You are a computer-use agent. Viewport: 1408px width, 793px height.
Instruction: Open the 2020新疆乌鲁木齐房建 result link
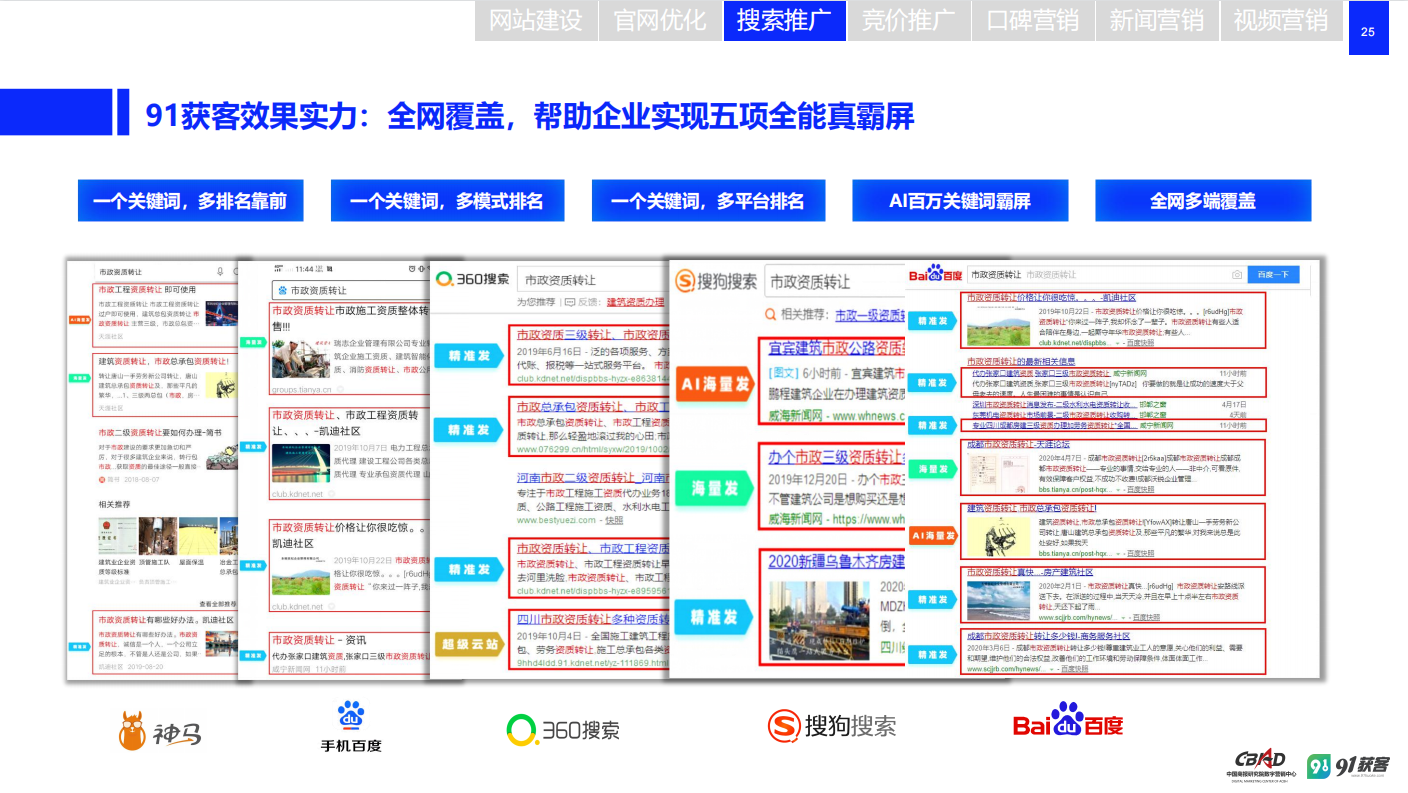pos(837,561)
